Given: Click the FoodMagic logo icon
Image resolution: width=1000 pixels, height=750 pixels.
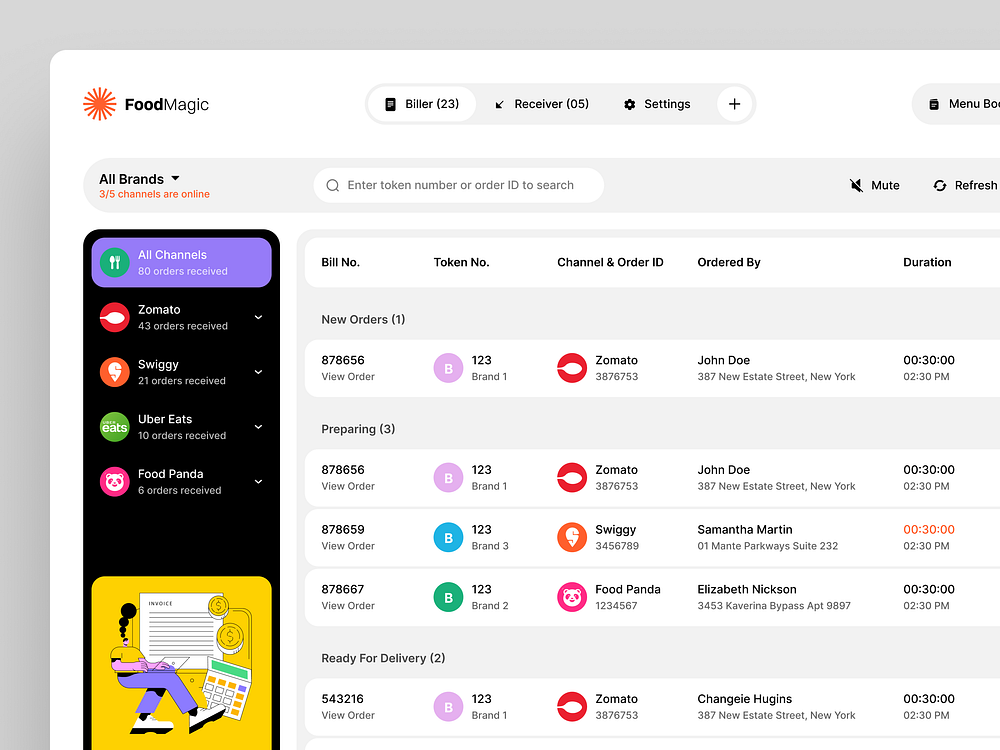Looking at the screenshot, I should [99, 103].
